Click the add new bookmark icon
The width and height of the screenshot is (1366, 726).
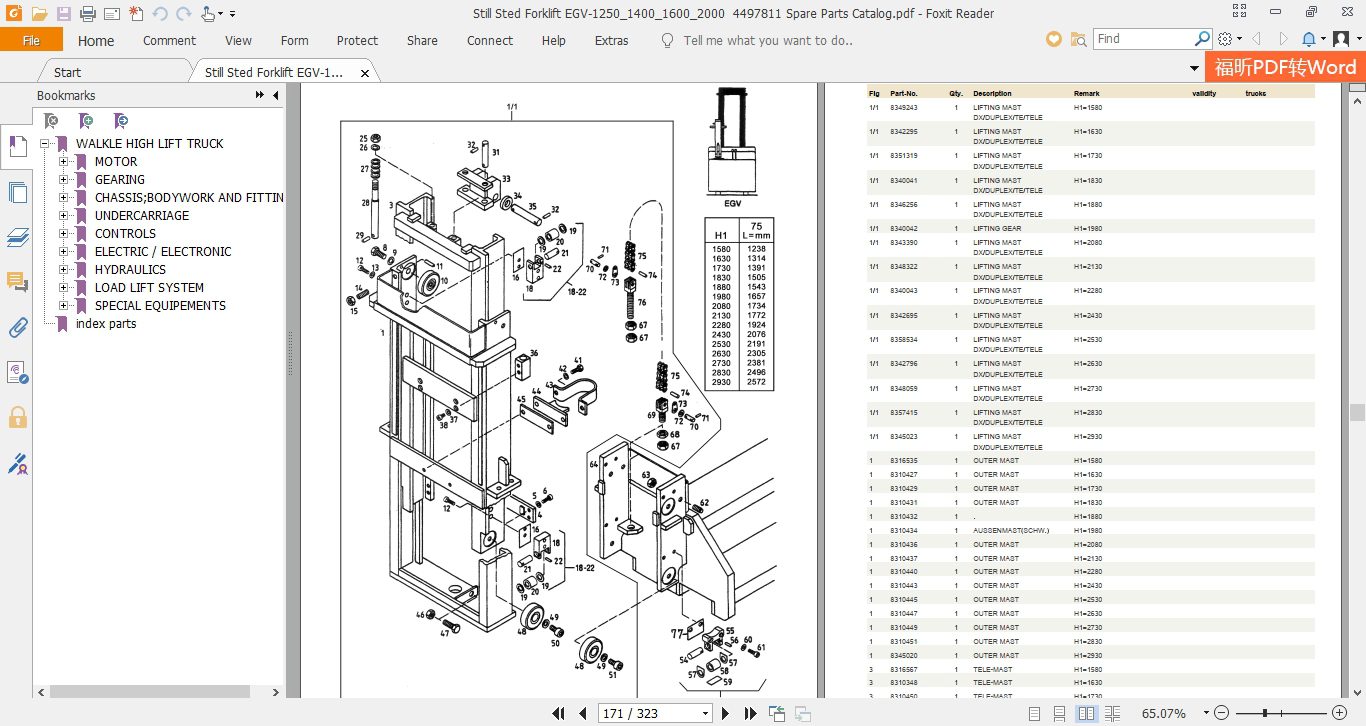(86, 120)
